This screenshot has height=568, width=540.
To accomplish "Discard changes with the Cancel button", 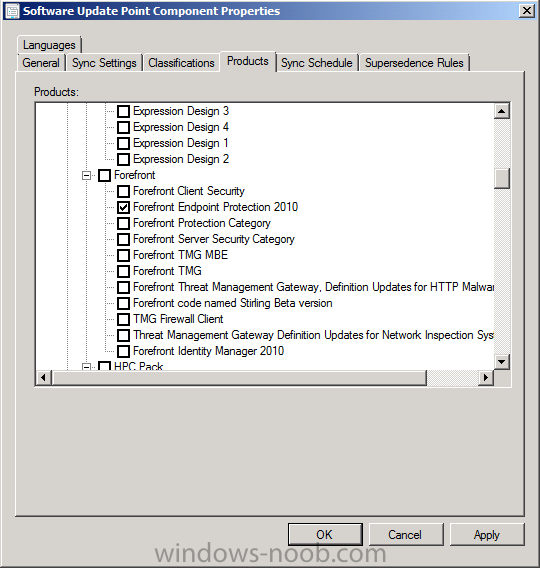I will click(406, 535).
